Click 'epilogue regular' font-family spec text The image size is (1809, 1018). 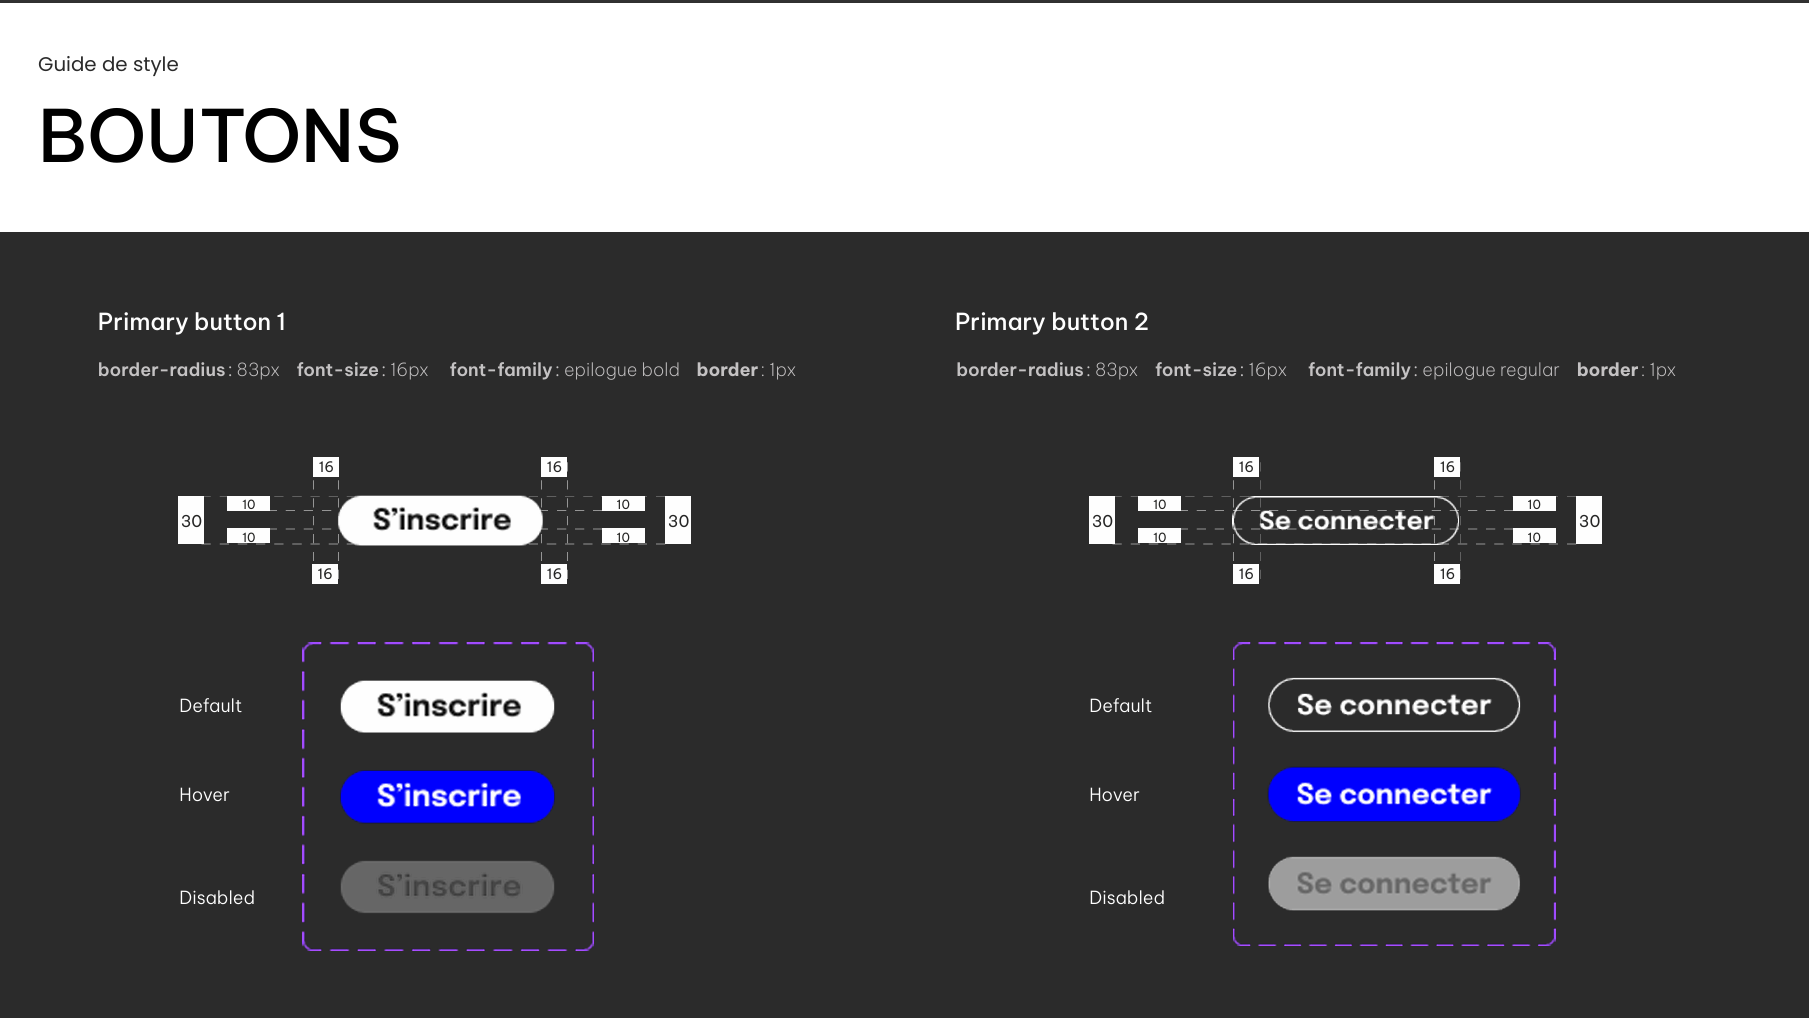click(1490, 370)
